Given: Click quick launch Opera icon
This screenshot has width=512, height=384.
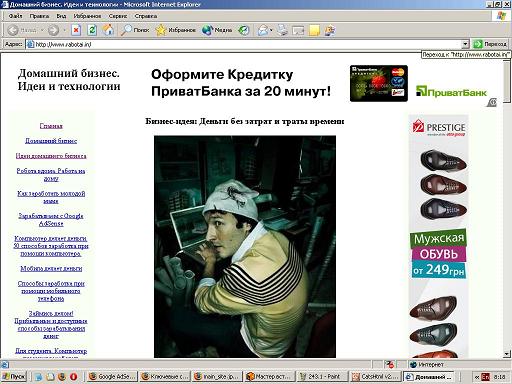Looking at the screenshot, I should click(73, 377).
